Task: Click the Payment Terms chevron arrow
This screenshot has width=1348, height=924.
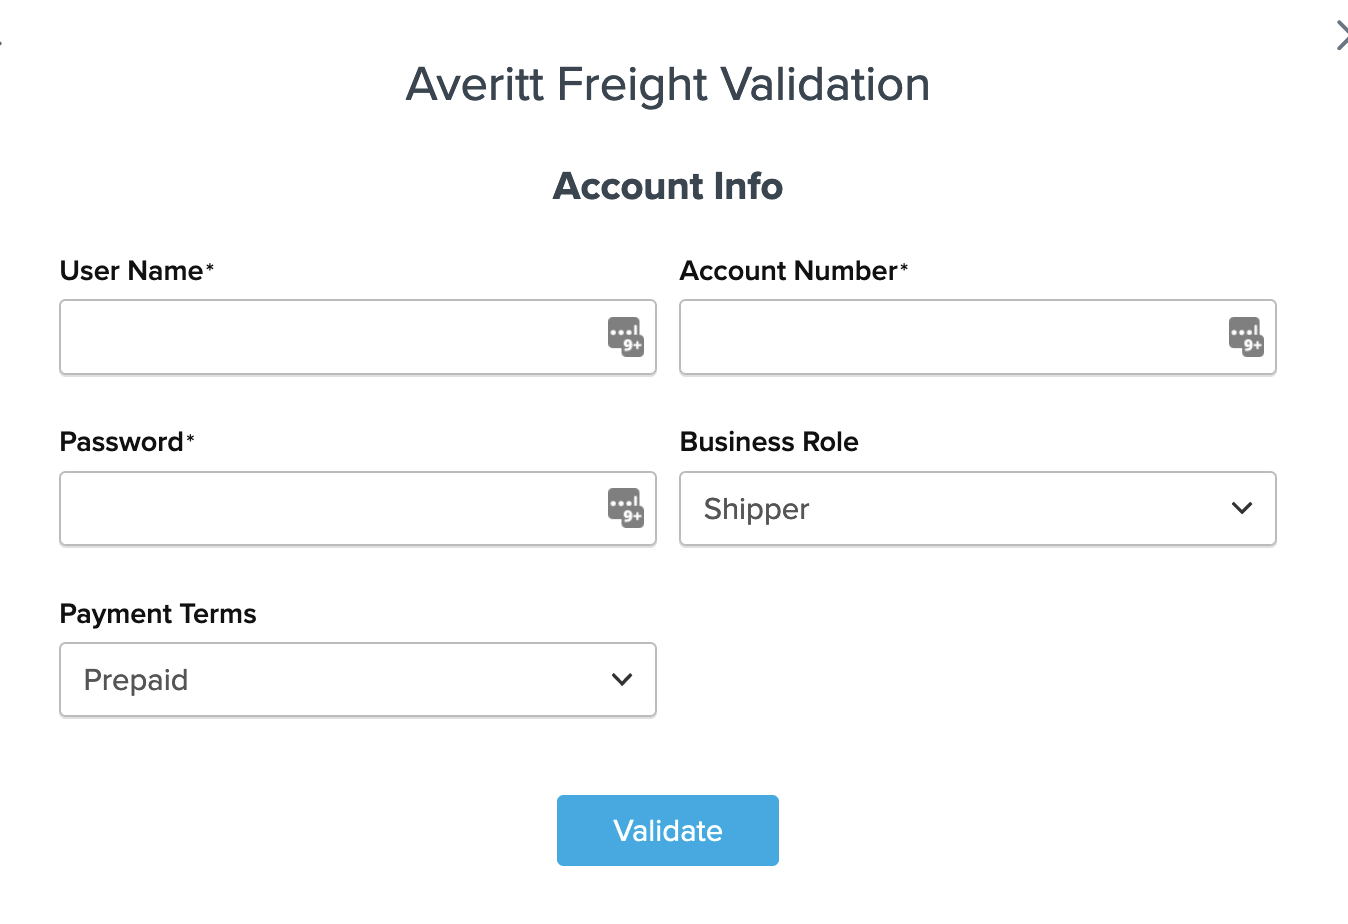Action: coord(622,680)
